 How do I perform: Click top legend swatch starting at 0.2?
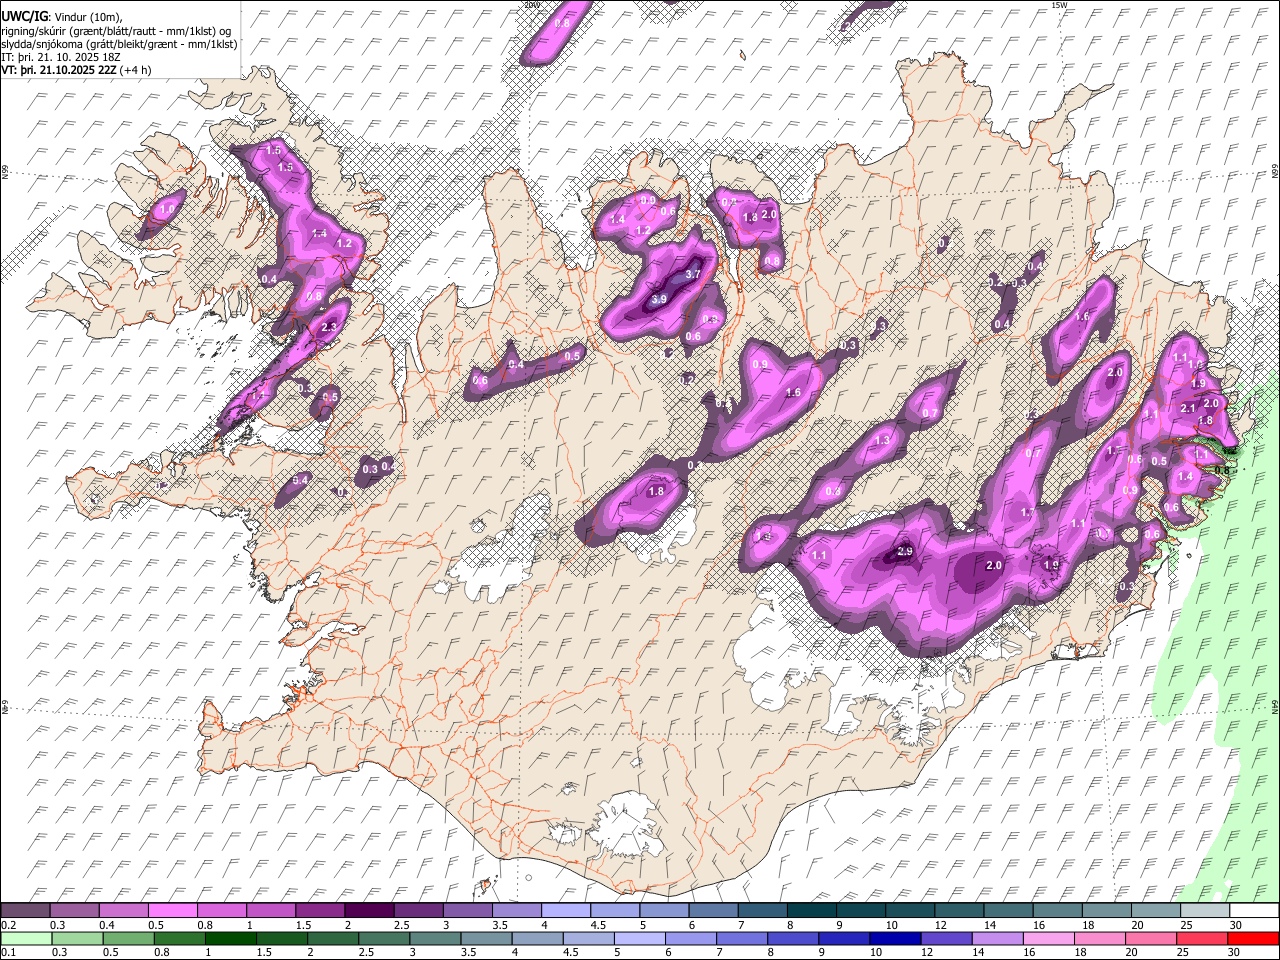pos(25,911)
